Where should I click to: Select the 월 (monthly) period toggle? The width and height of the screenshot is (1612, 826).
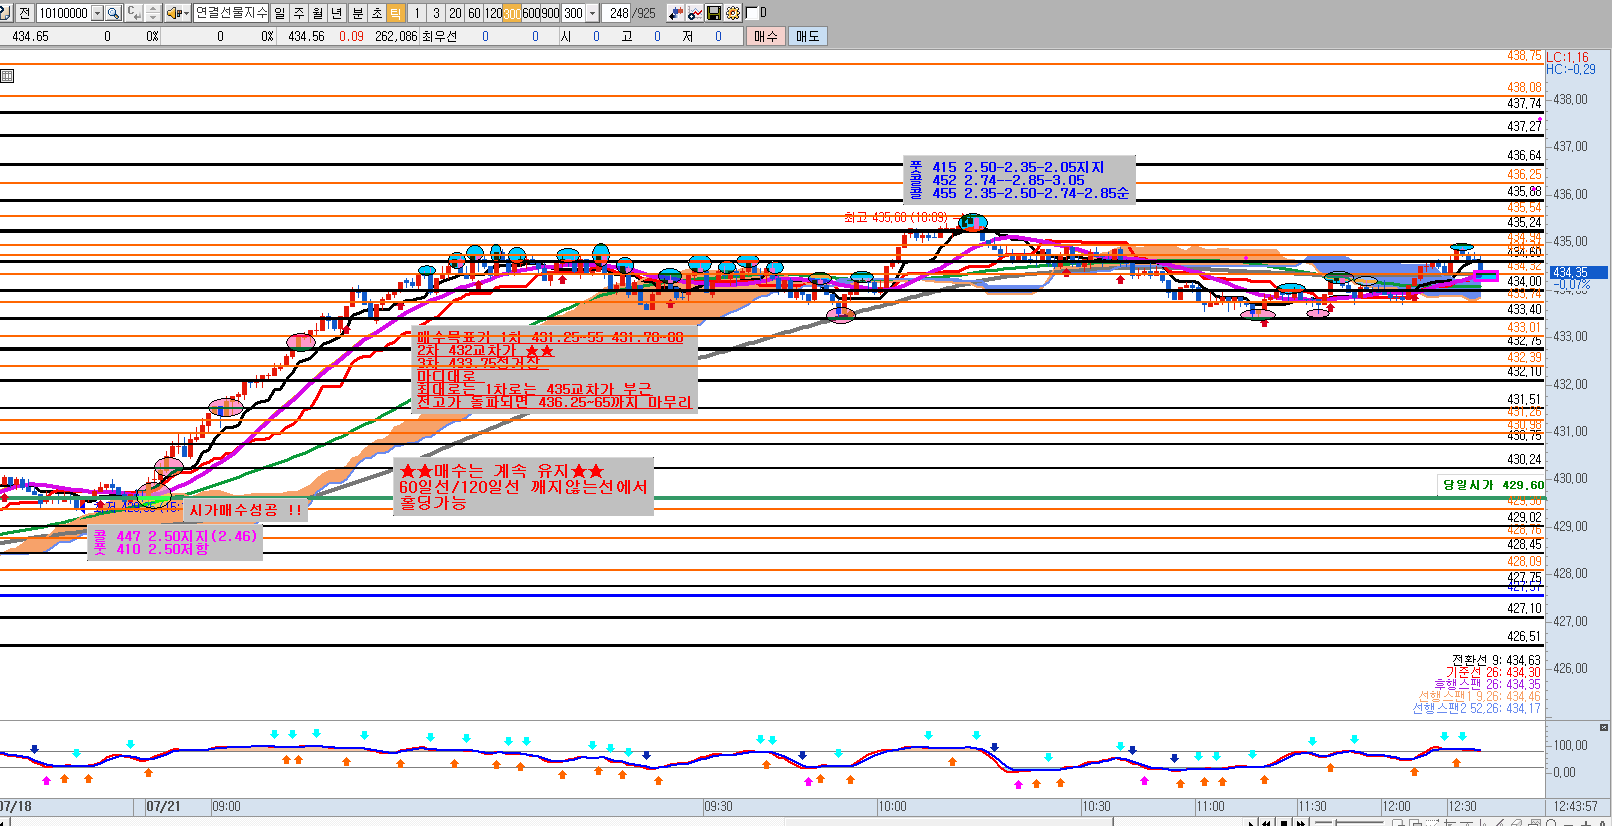[318, 13]
